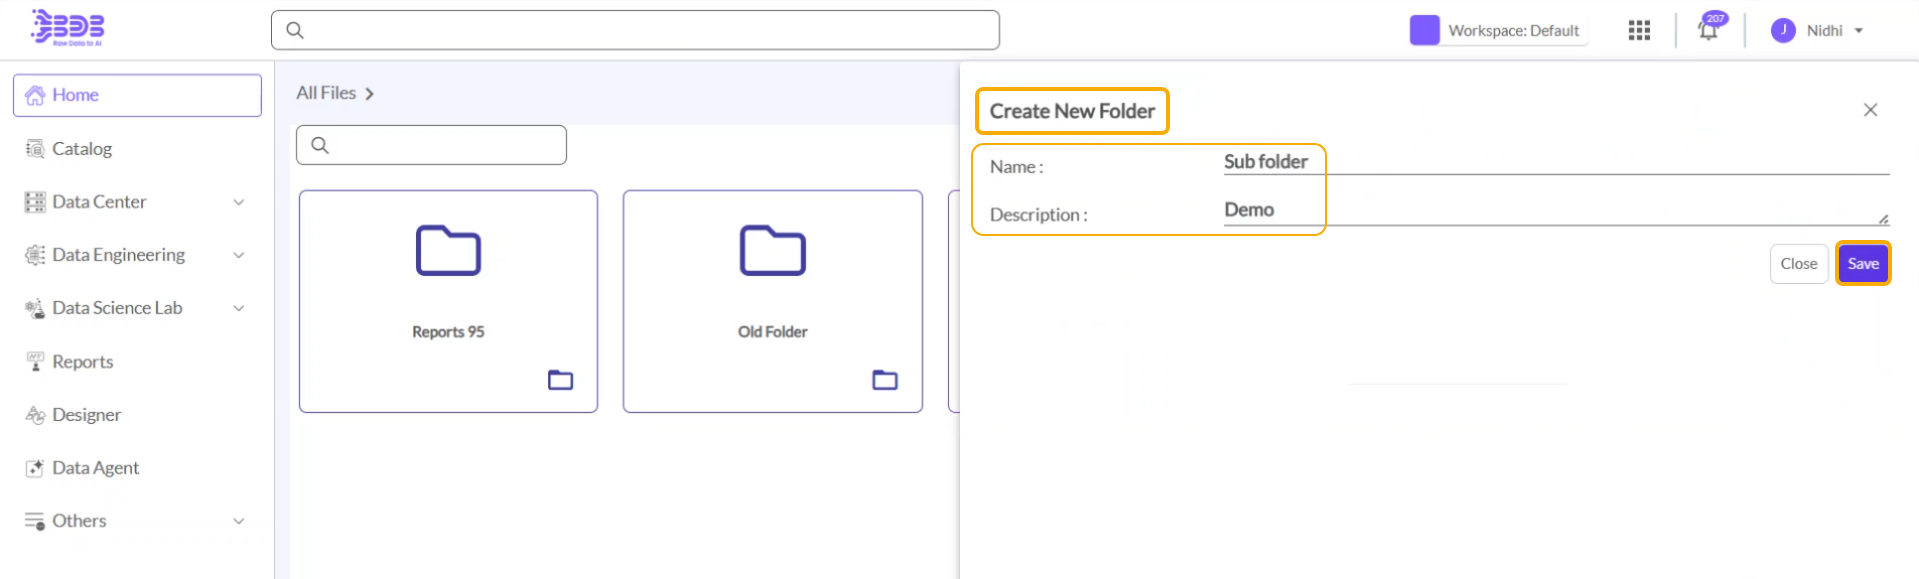Save the new folder
Screen dimensions: 1919x579
[x=1862, y=264]
